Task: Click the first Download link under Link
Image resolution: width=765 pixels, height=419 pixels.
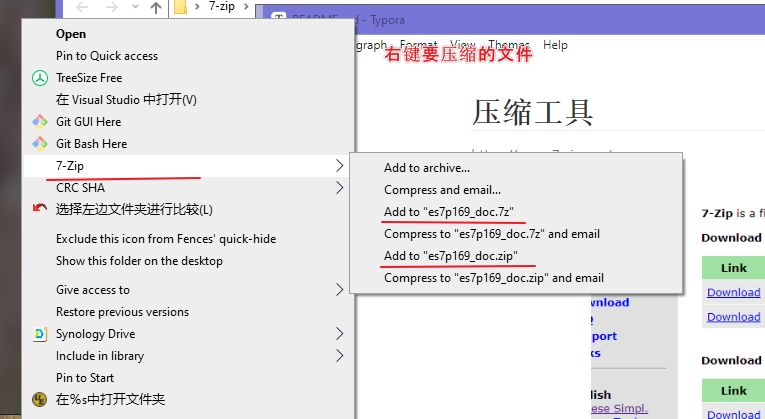Action: (733, 293)
